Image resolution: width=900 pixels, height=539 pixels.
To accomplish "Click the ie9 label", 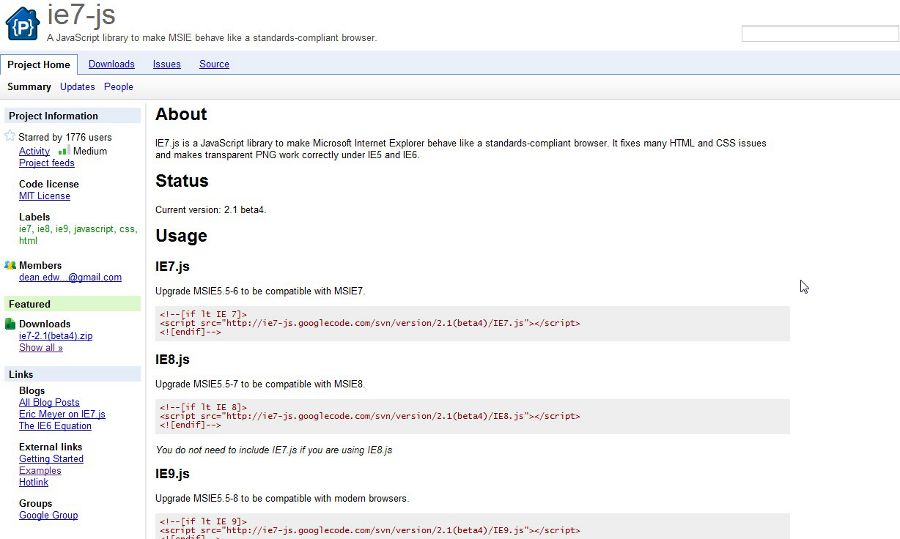I will [62, 229].
